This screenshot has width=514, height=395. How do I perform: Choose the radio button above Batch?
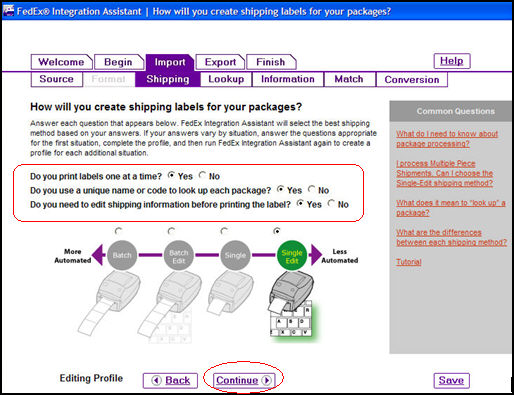pyautogui.click(x=118, y=231)
